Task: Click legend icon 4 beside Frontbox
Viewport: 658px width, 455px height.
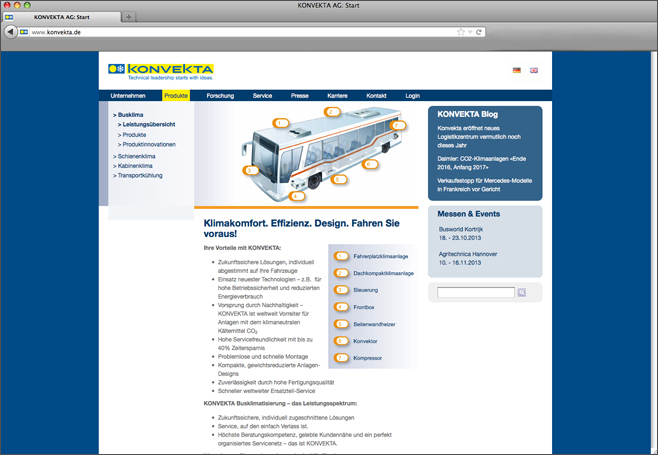Action: pyautogui.click(x=341, y=307)
